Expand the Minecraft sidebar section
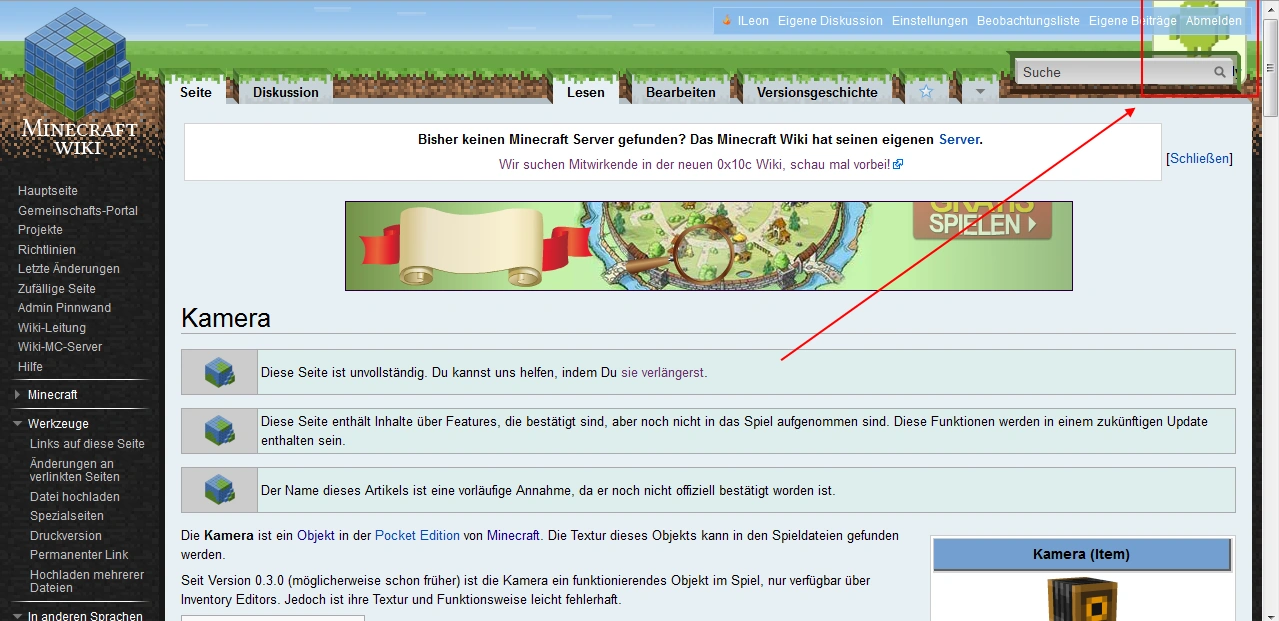Image resolution: width=1279 pixels, height=621 pixels. point(52,395)
